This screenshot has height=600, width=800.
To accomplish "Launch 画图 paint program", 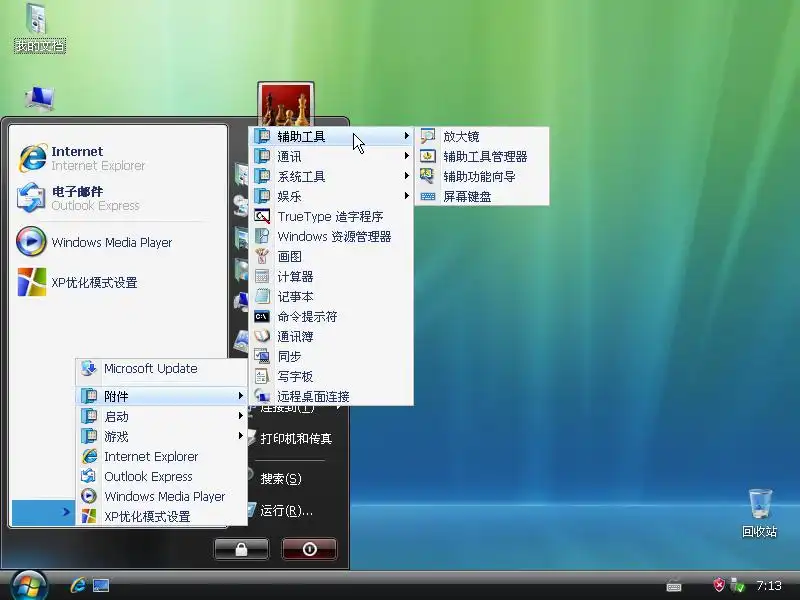I will tap(331, 256).
